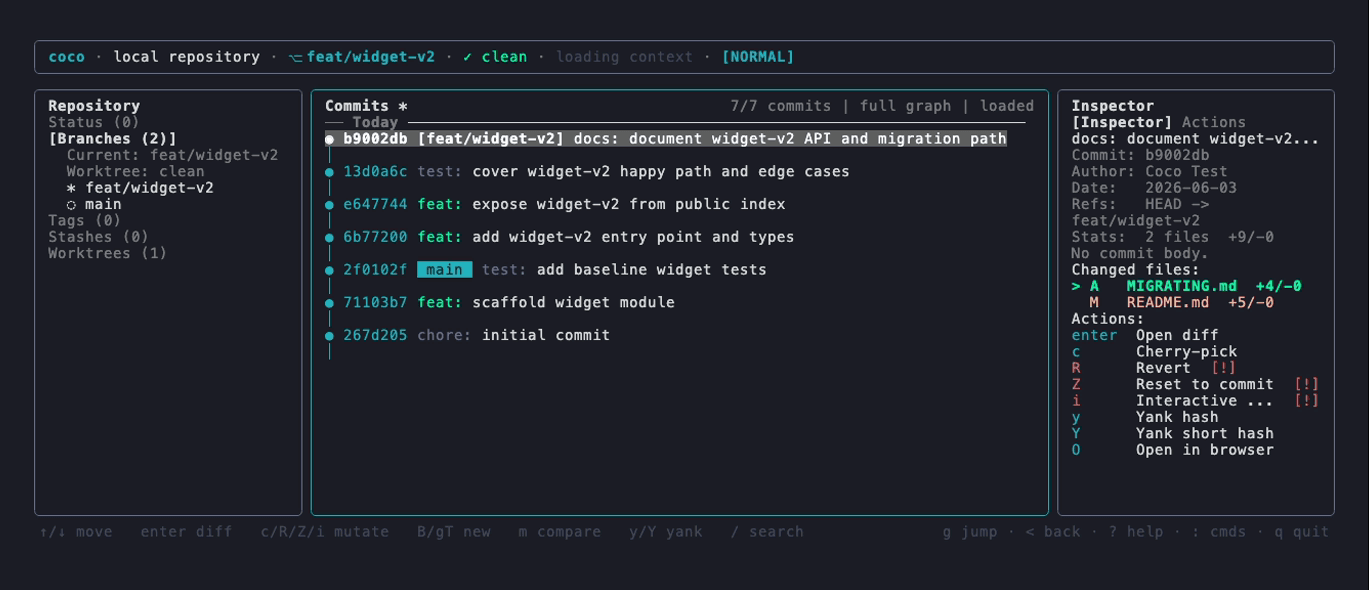
Task: Expand the Stashes (0) section
Action: coord(98,237)
